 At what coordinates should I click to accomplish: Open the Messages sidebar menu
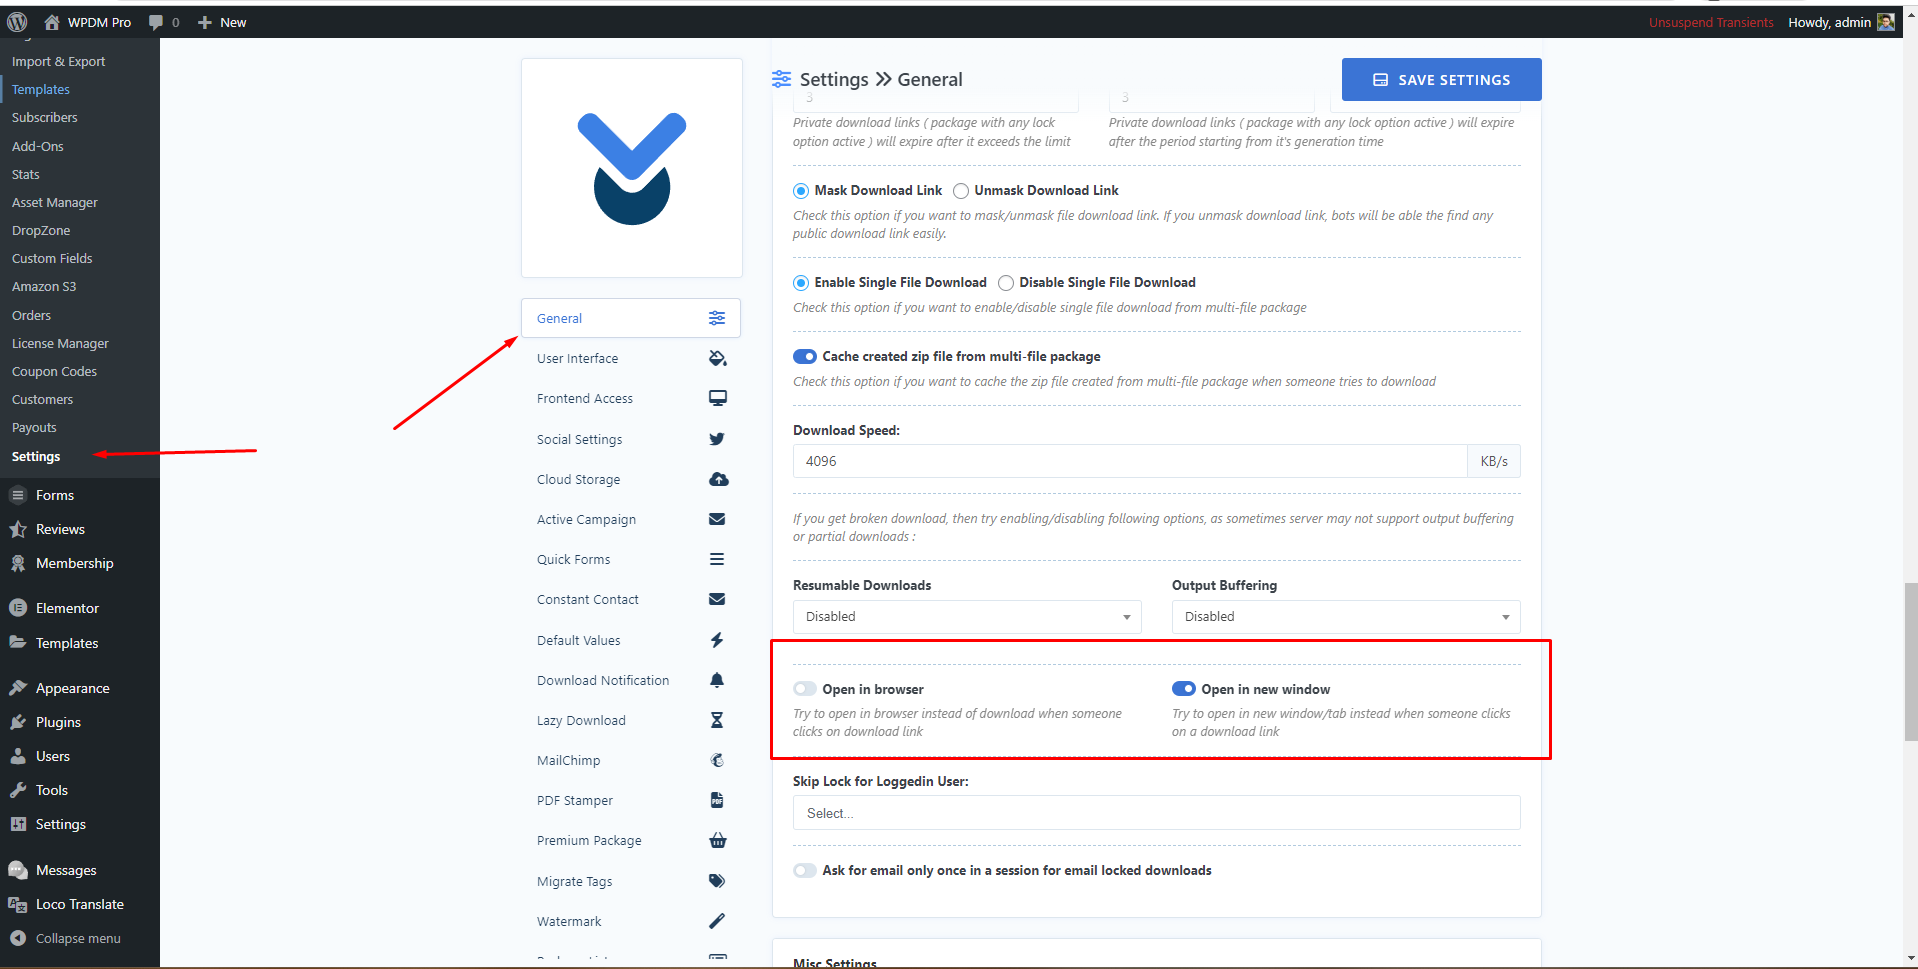coord(66,870)
